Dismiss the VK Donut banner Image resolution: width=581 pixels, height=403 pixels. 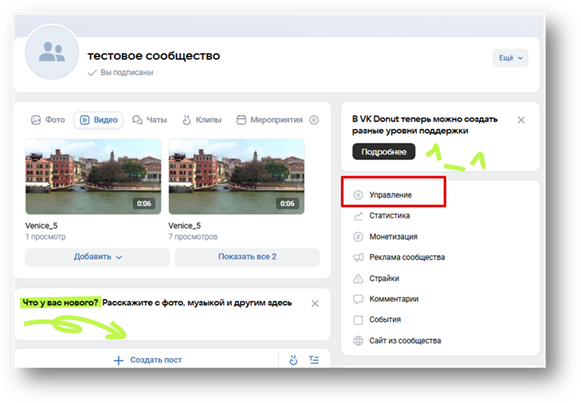[x=521, y=120]
